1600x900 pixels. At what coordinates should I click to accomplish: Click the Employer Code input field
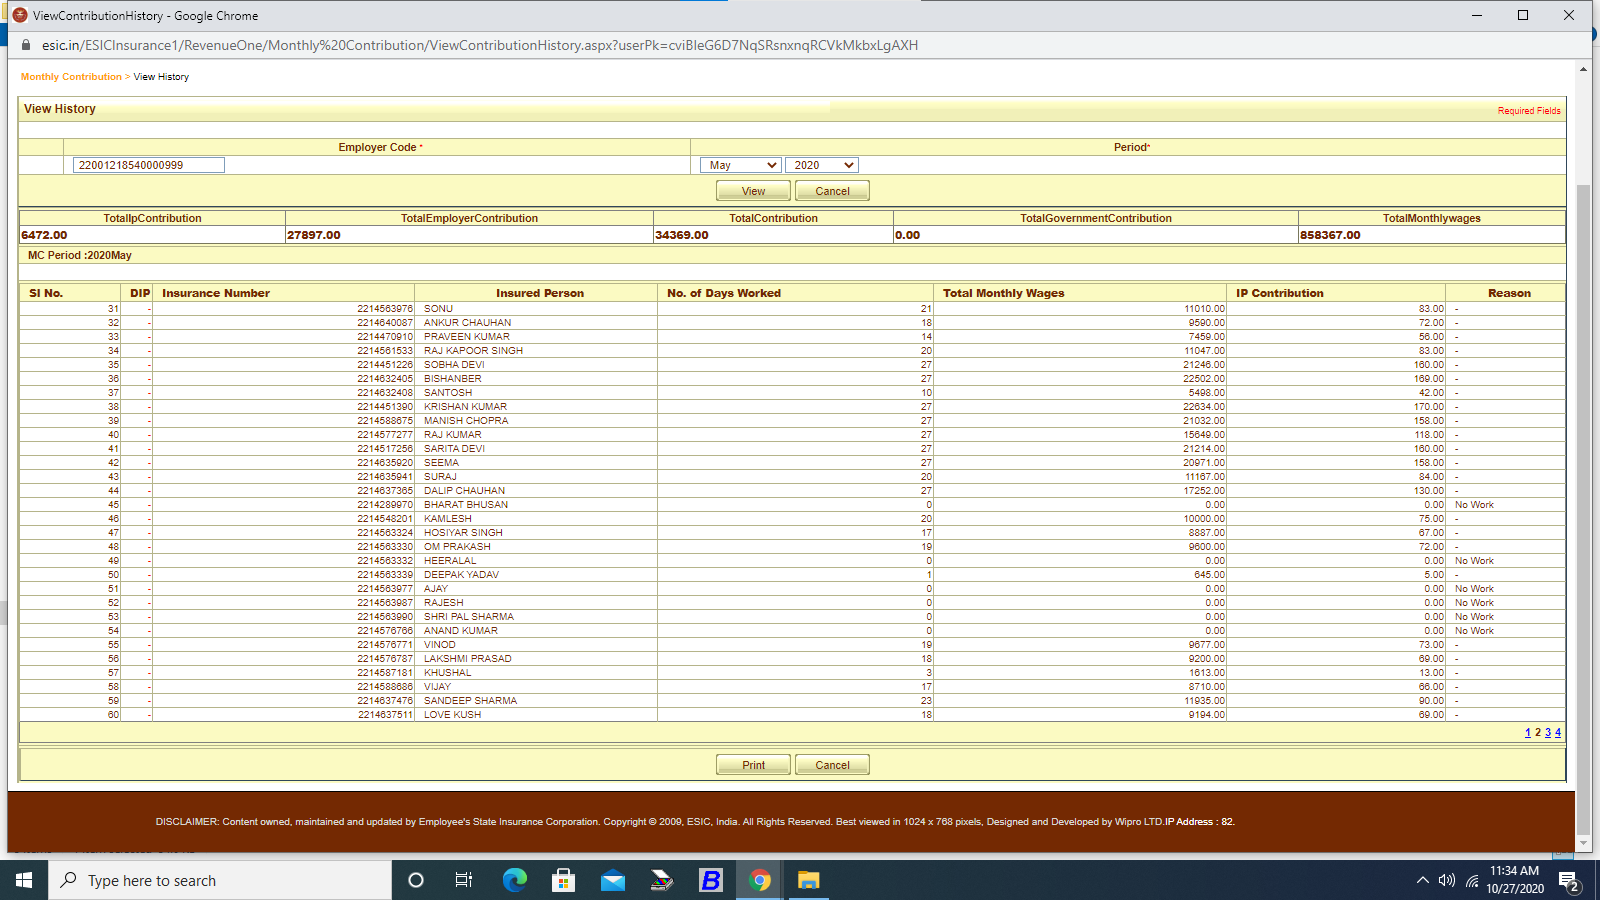click(x=149, y=165)
